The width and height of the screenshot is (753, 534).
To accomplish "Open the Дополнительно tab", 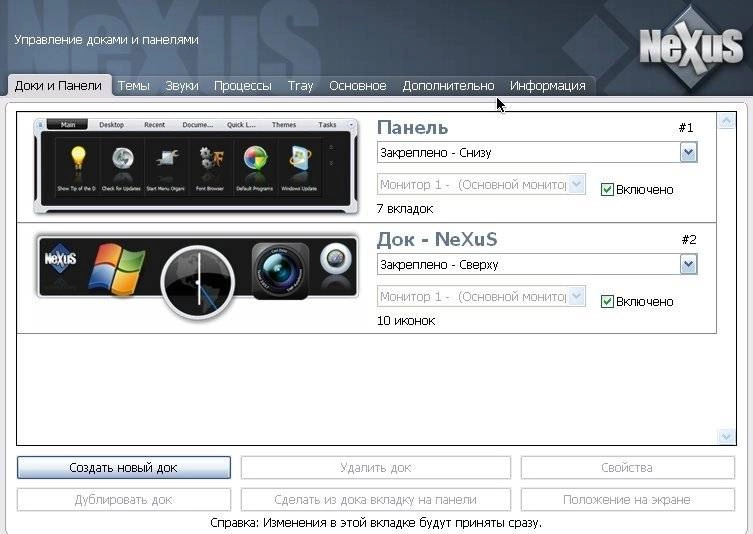I will (x=448, y=85).
